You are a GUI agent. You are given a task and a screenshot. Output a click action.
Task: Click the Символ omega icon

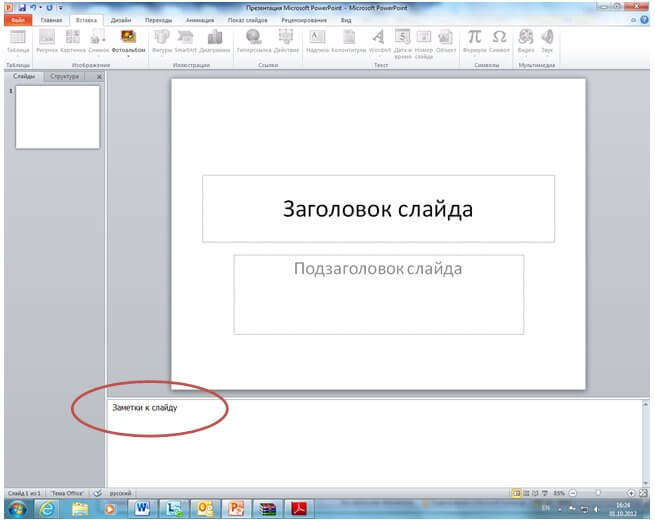[499, 39]
